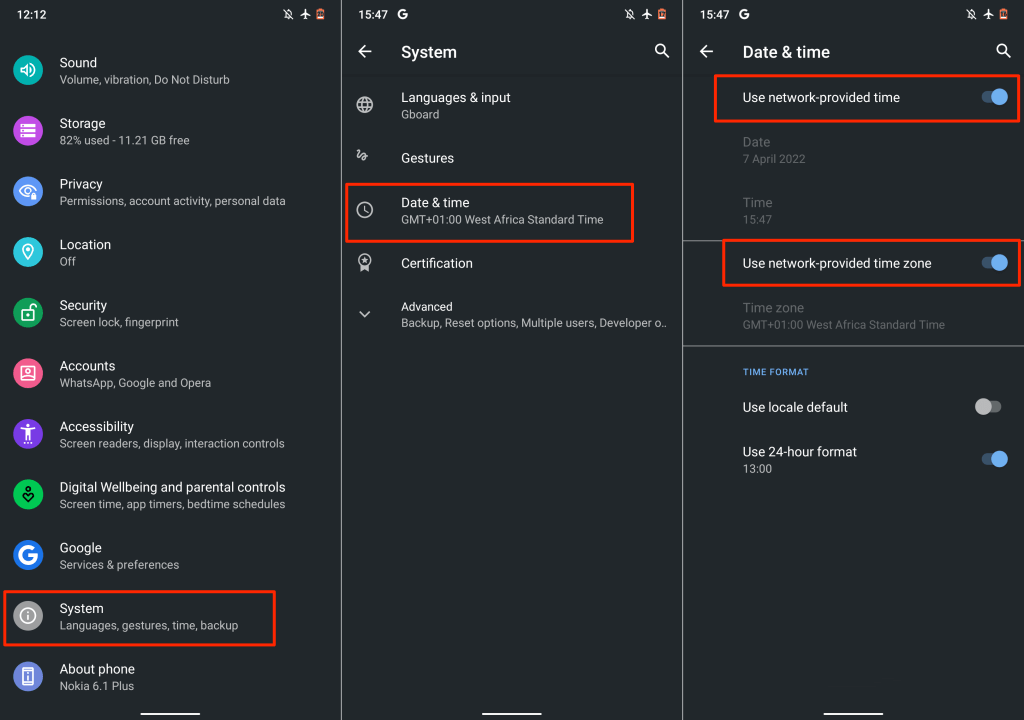Image resolution: width=1024 pixels, height=720 pixels.
Task: Select the Gestures menu item
Action: click(511, 157)
